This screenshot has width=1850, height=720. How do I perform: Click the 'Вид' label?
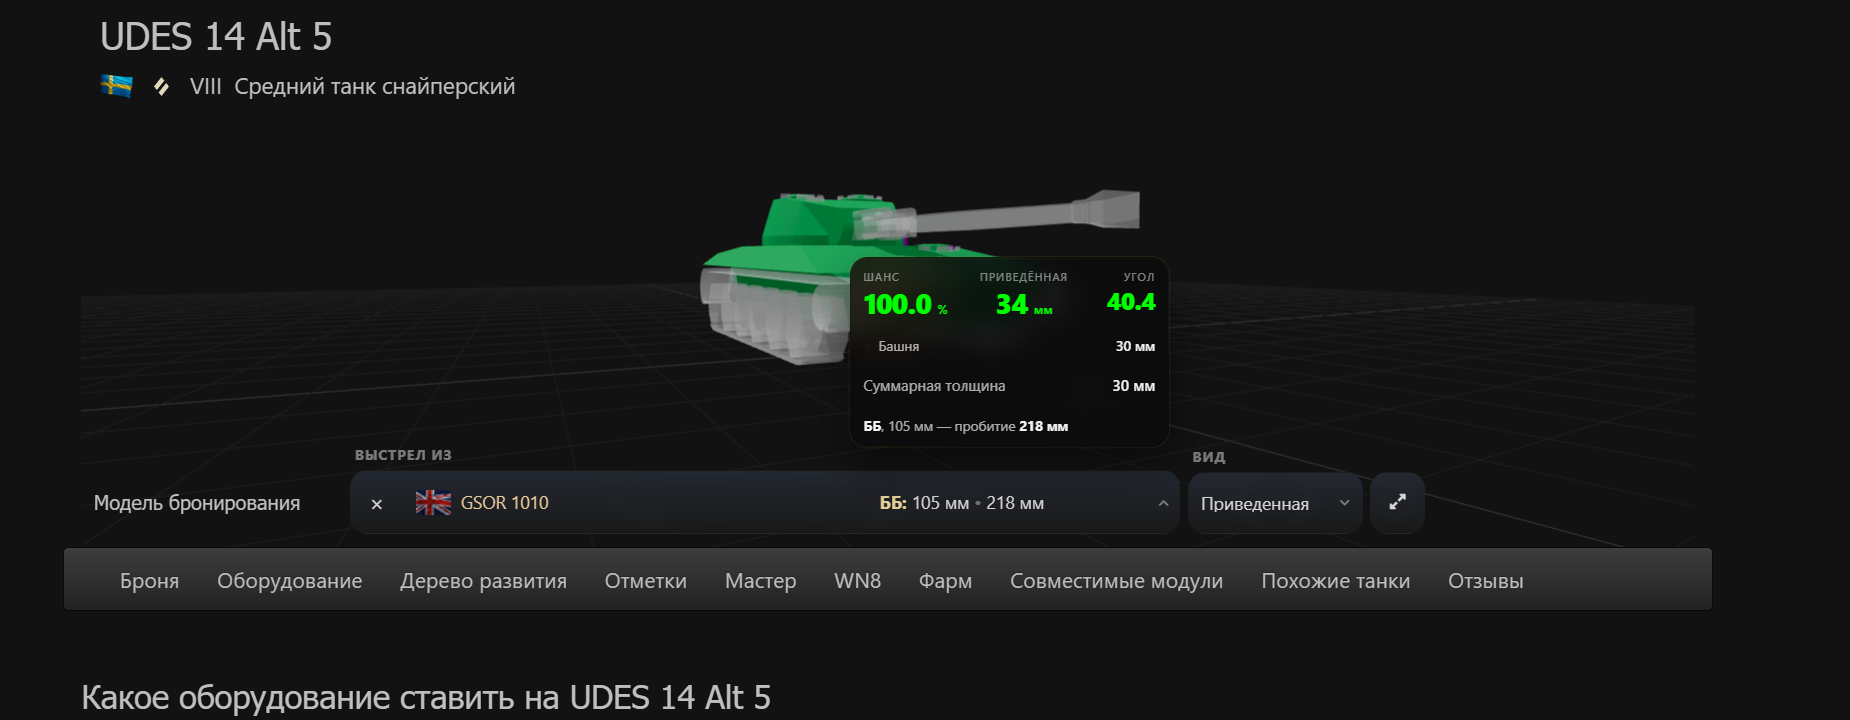click(x=1209, y=457)
